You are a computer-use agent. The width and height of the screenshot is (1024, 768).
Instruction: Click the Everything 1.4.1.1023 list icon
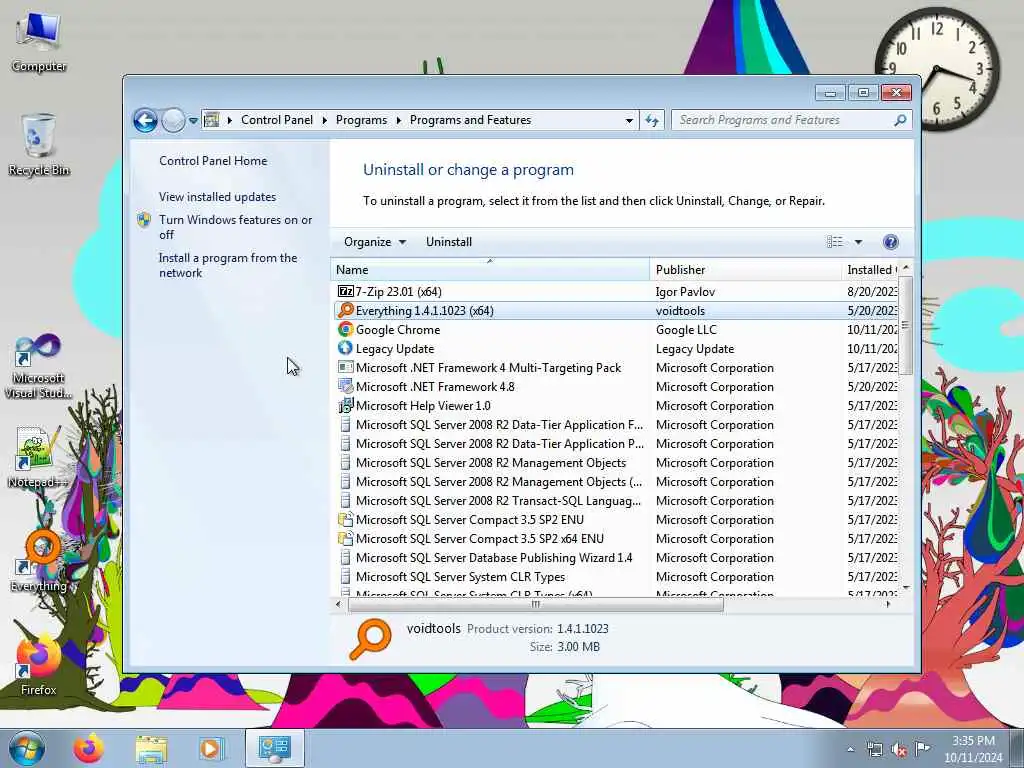coord(345,310)
